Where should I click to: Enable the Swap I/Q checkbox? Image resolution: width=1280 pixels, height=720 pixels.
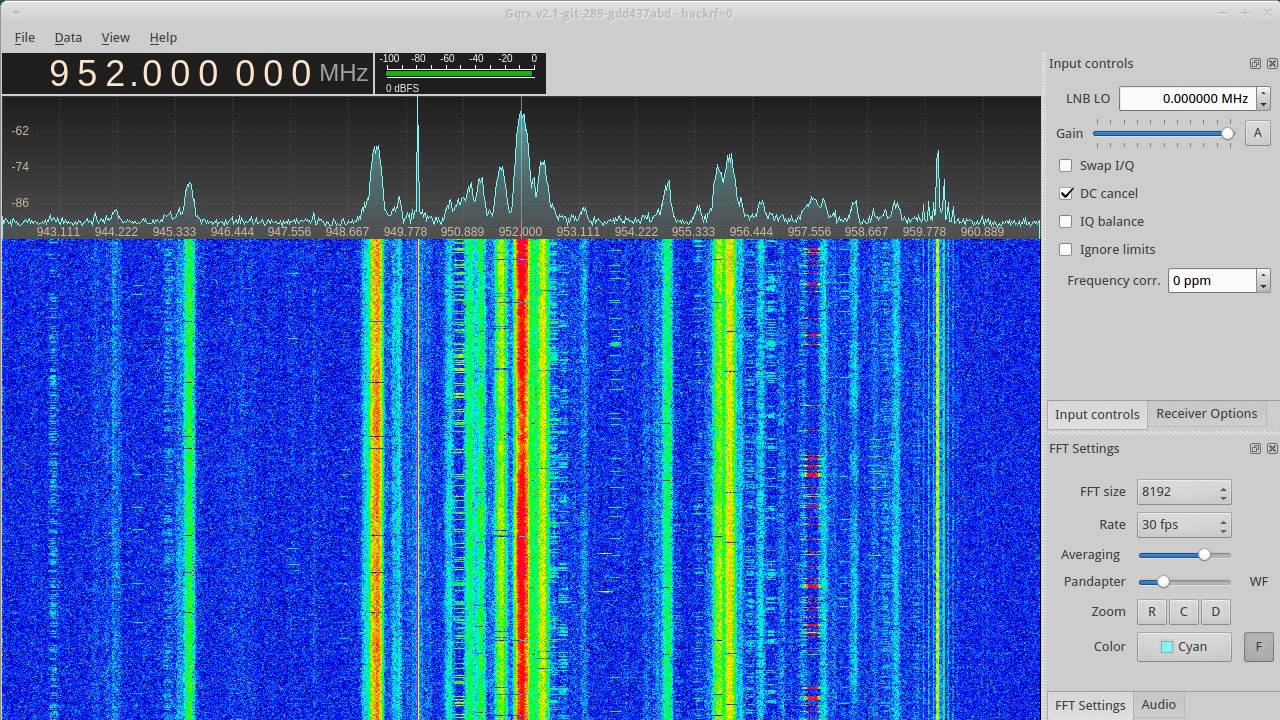click(1066, 165)
